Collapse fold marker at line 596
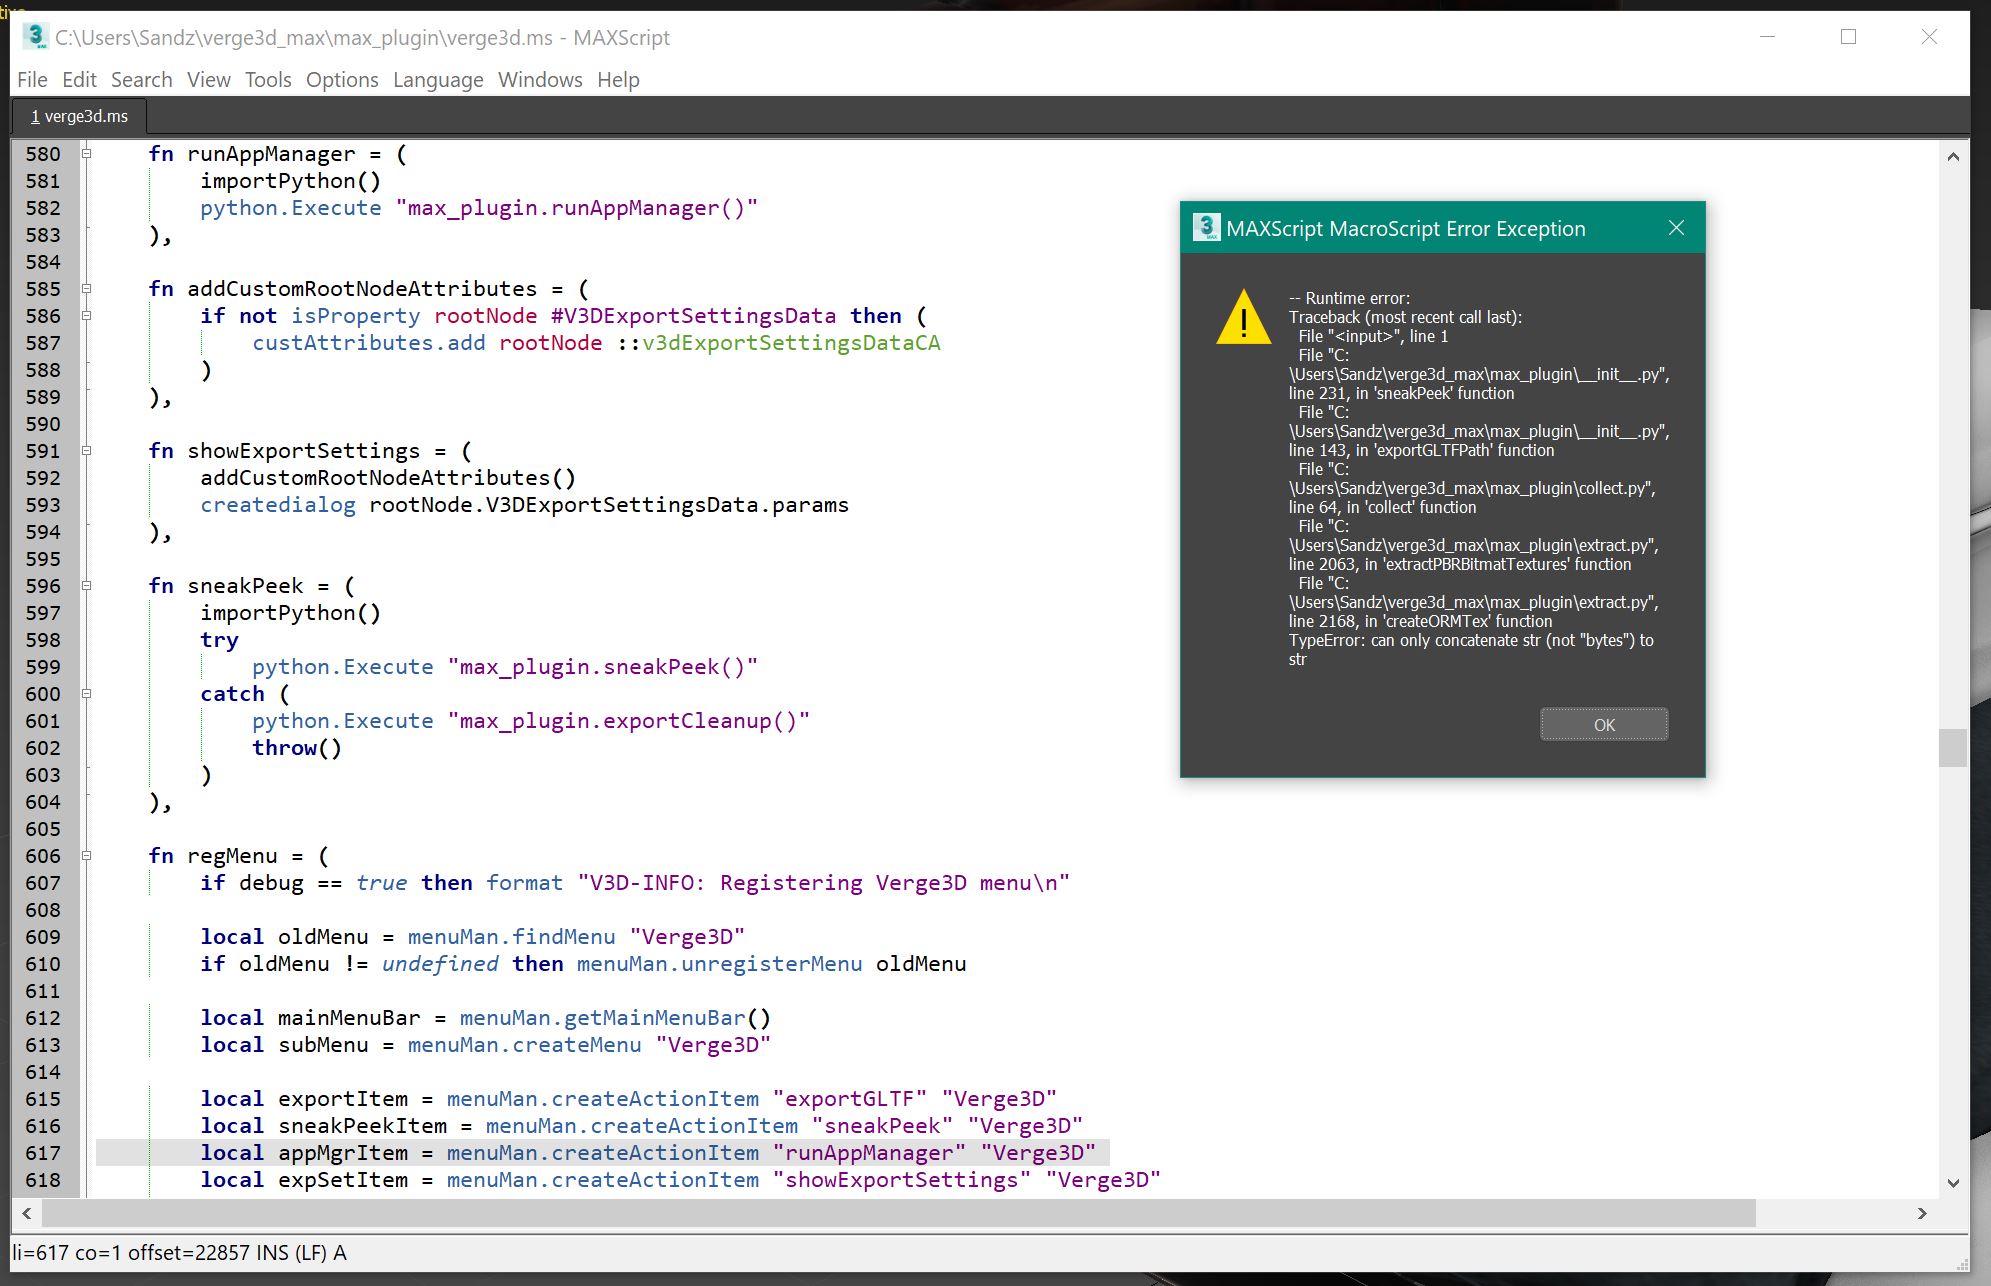 [x=87, y=585]
